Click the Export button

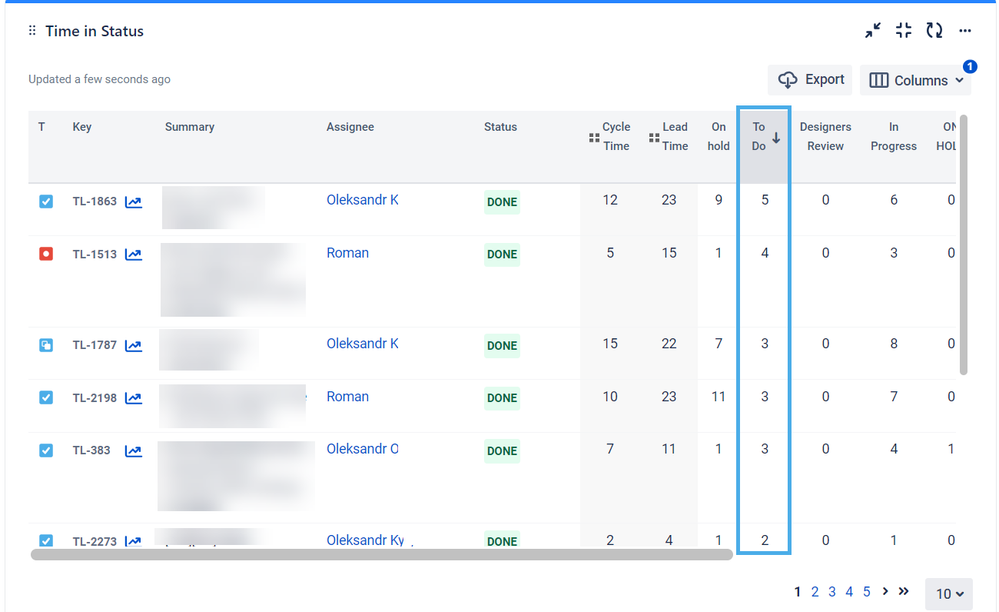coord(811,80)
